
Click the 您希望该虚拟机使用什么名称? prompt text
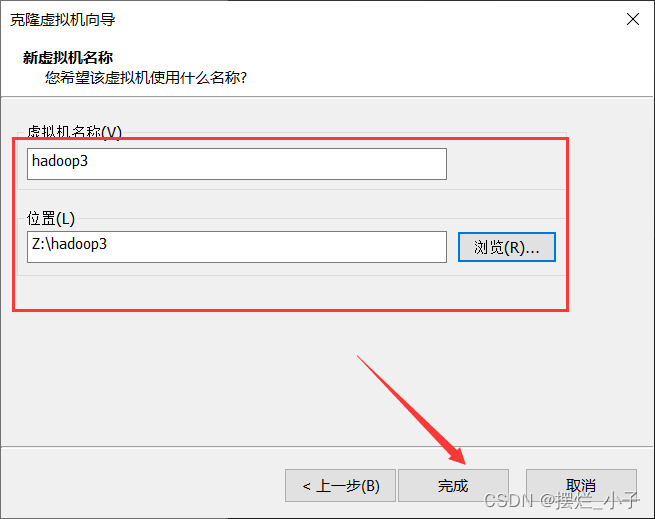point(146,78)
